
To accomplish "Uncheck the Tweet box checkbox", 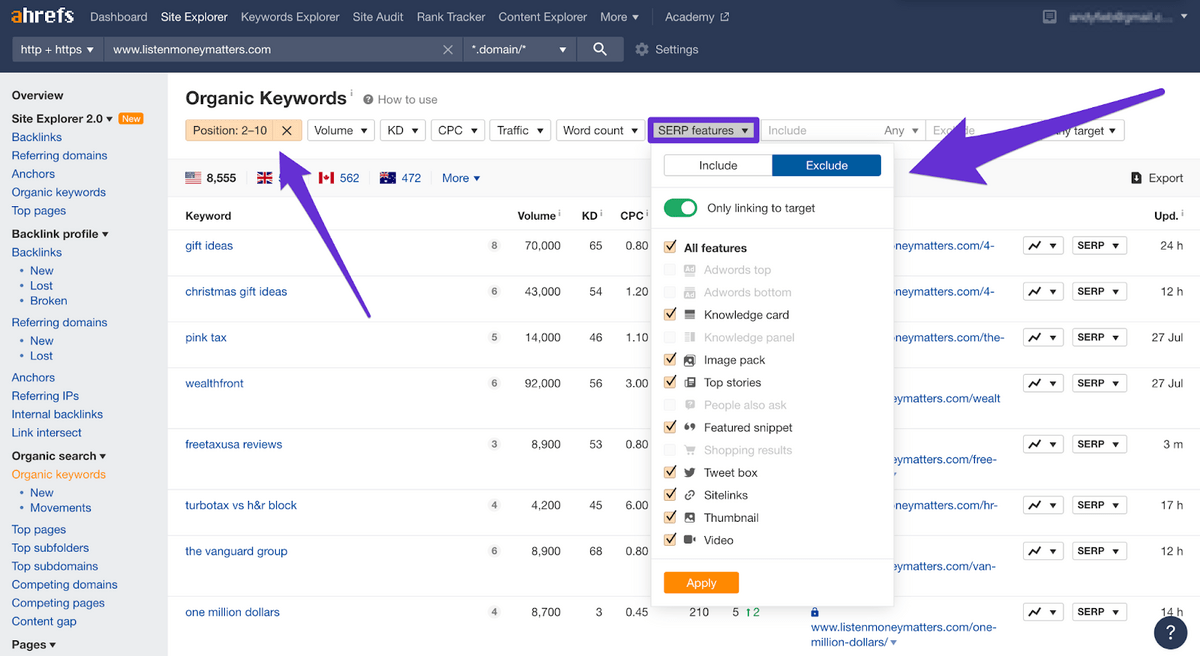I will click(x=670, y=473).
